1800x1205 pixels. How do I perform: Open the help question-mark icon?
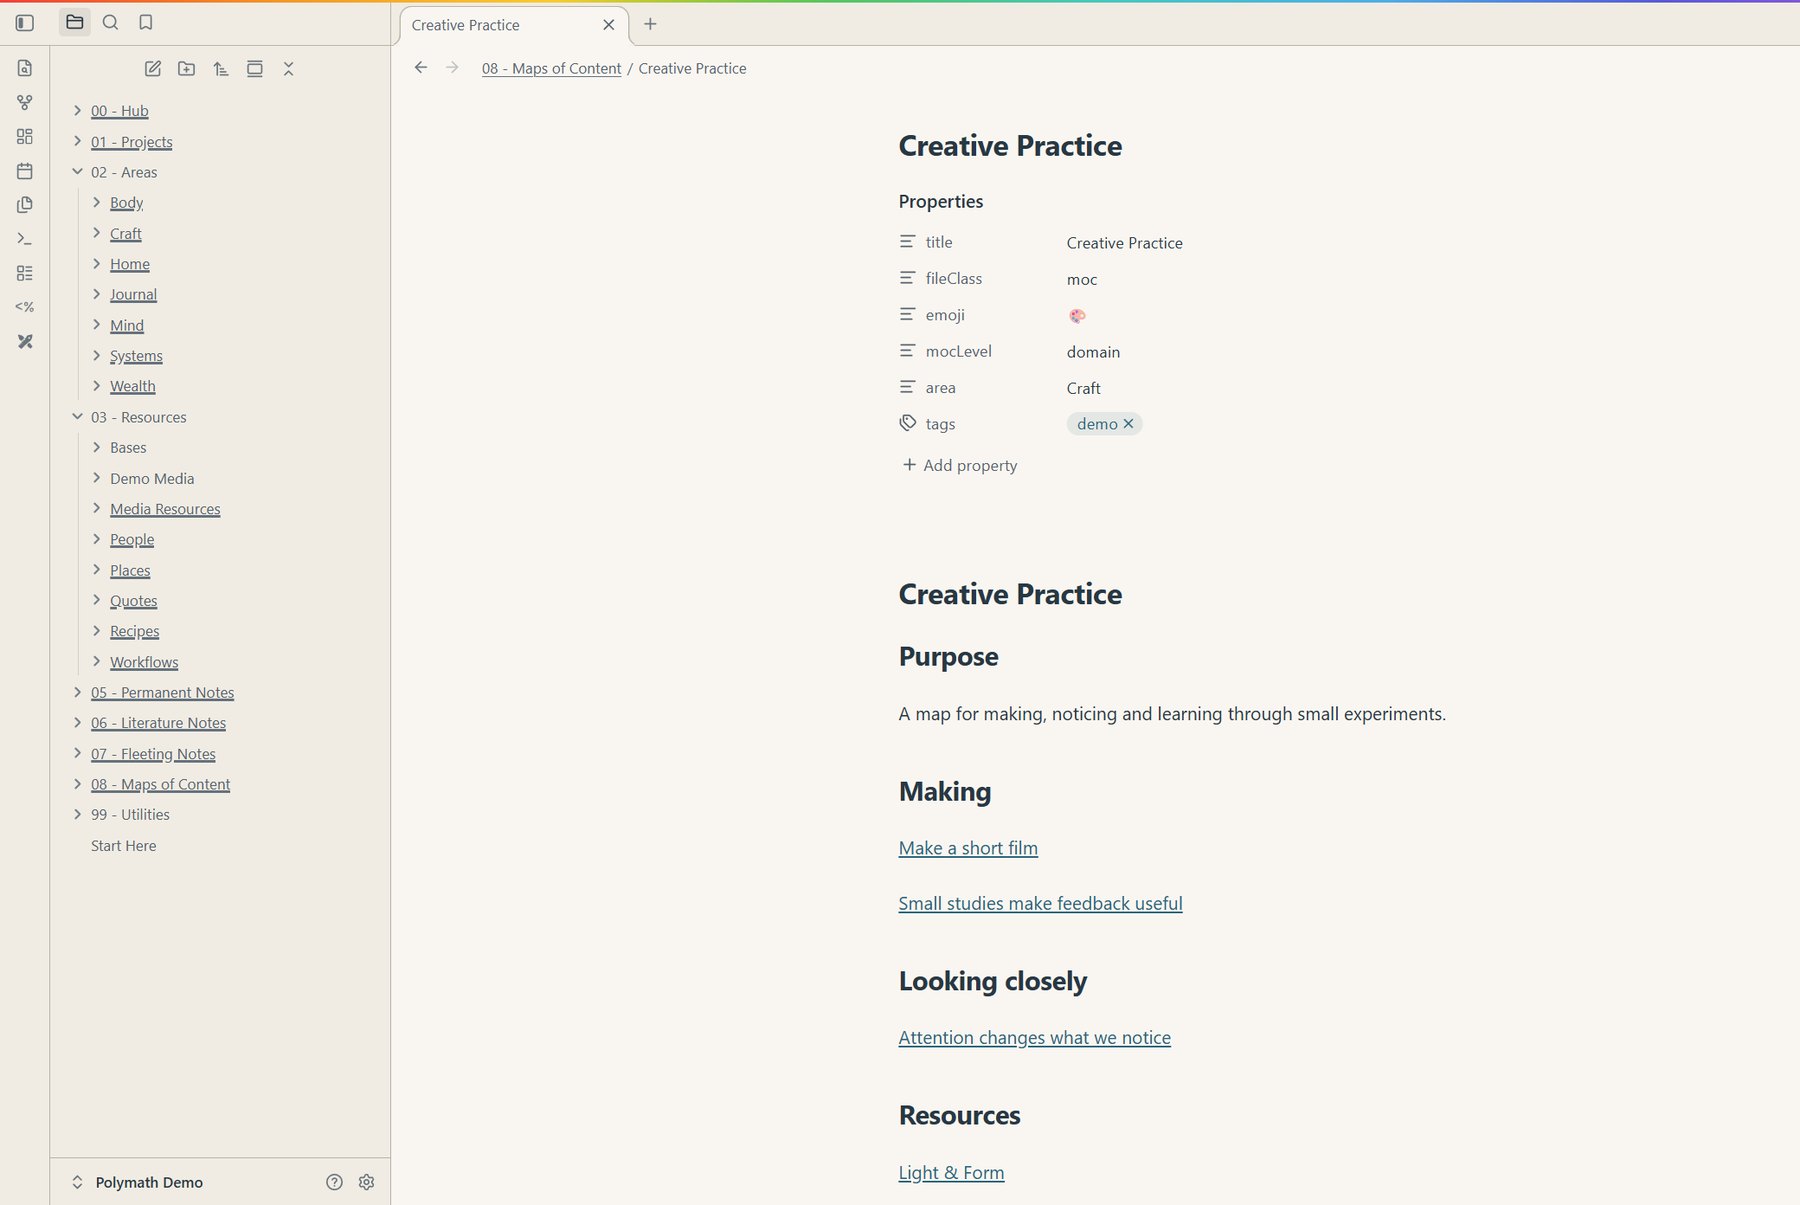pos(335,1182)
